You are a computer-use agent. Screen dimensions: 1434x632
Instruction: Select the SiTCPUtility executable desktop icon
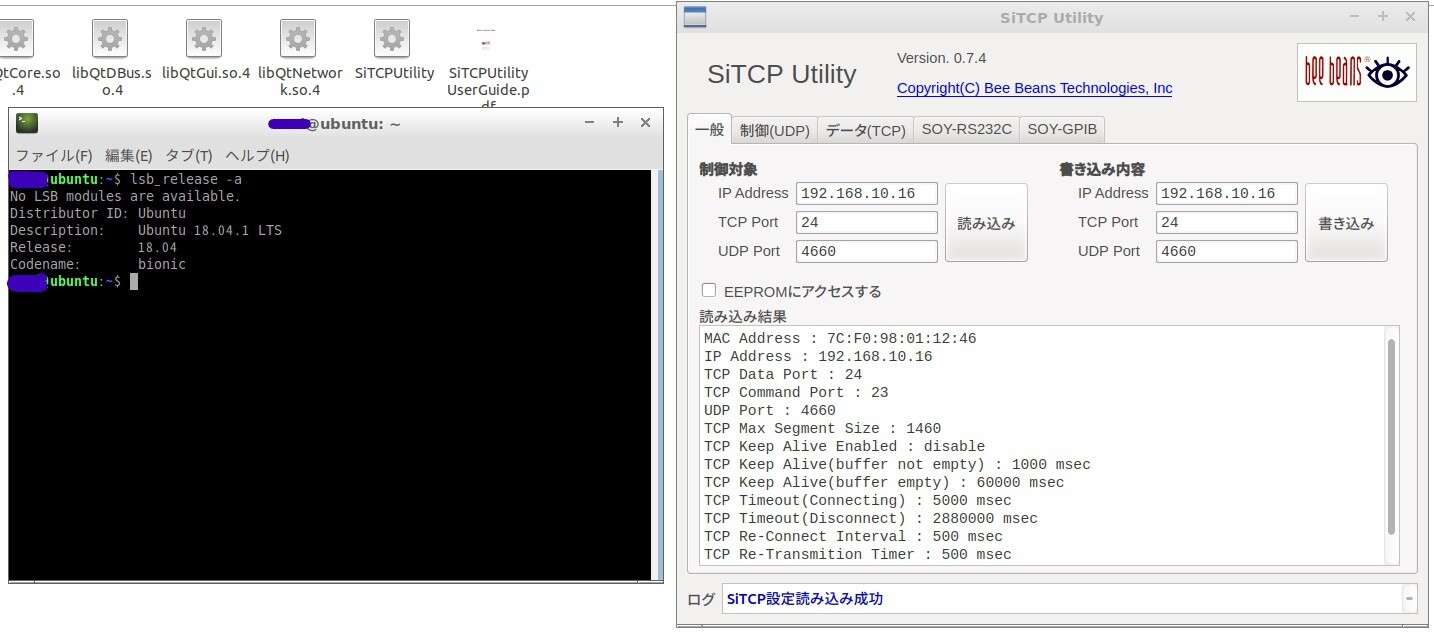click(x=392, y=39)
